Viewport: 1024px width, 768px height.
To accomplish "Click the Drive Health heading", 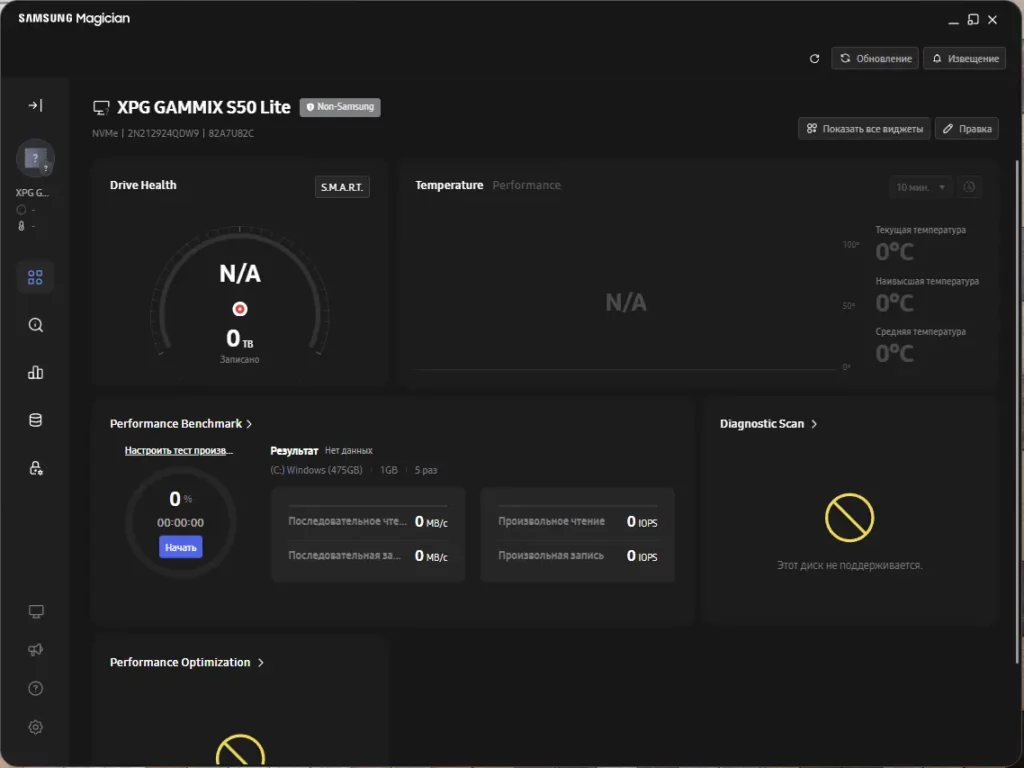I will coord(143,185).
